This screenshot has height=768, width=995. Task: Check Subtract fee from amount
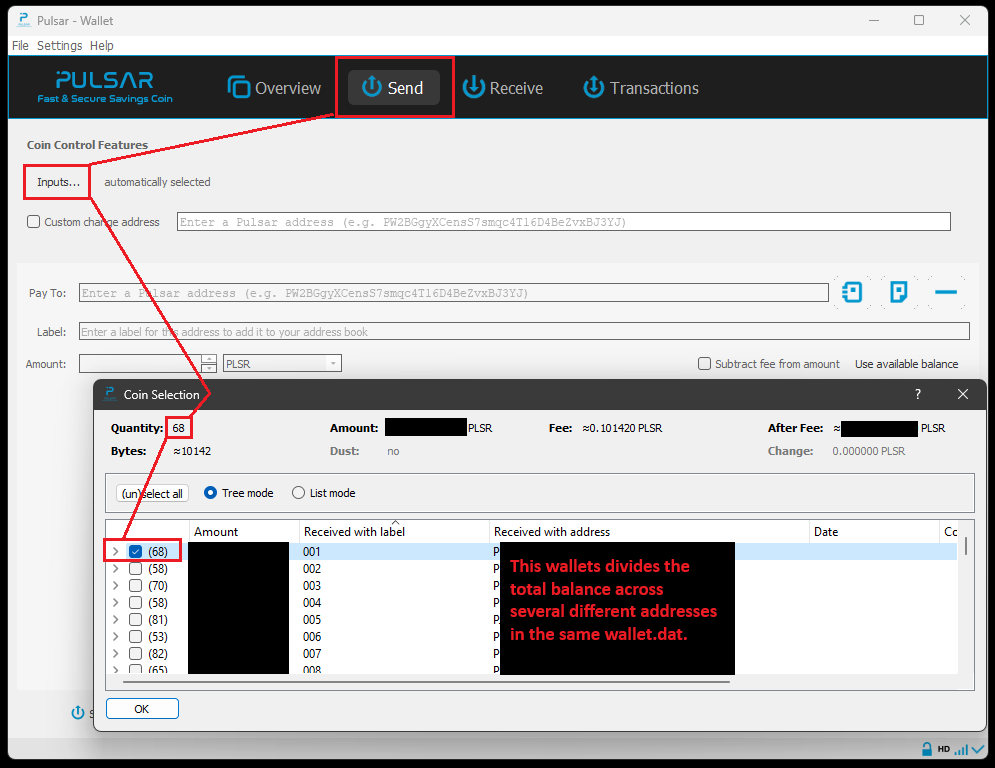(704, 364)
